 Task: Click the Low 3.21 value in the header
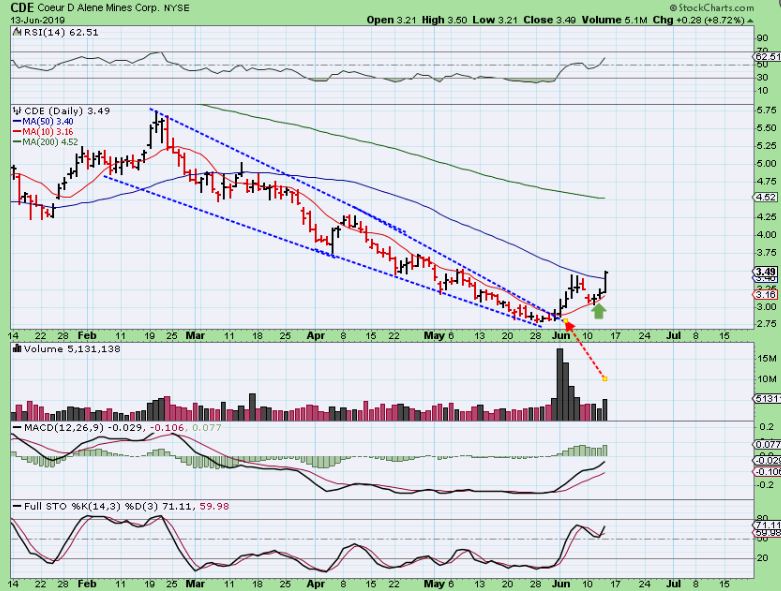point(496,20)
